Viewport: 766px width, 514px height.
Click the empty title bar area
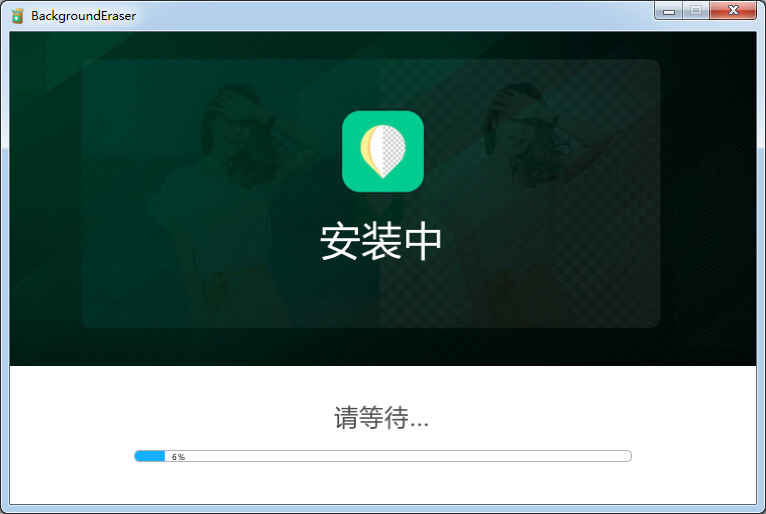coord(400,15)
